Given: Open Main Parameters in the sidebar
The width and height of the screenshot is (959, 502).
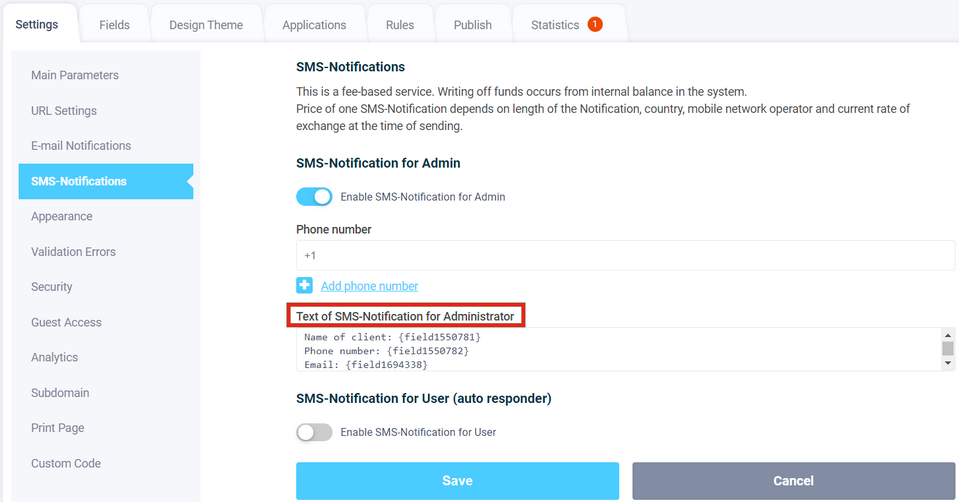Looking at the screenshot, I should click(75, 75).
